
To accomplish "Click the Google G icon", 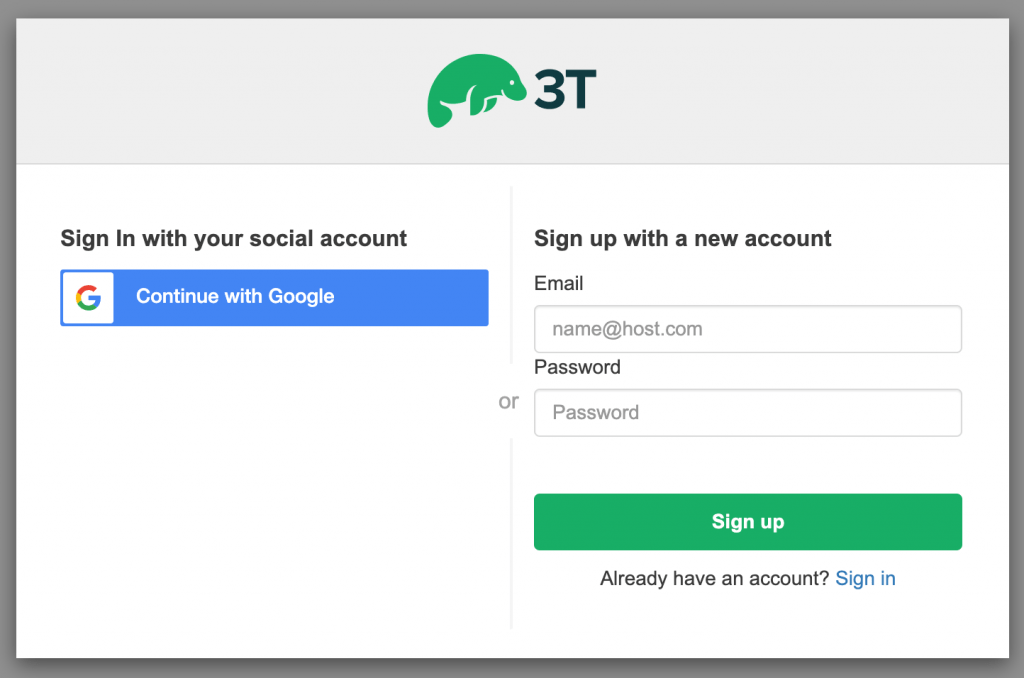I will point(88,298).
